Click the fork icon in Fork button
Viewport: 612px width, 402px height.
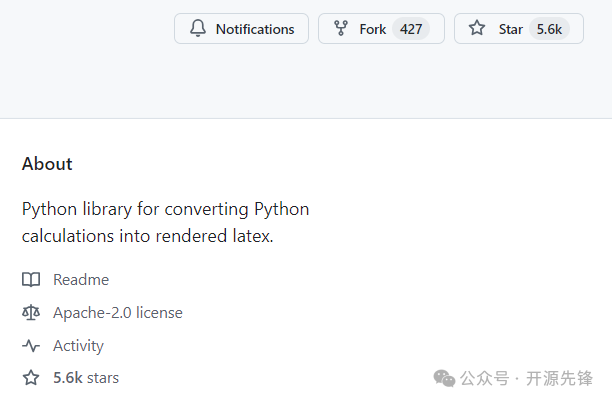point(341,29)
